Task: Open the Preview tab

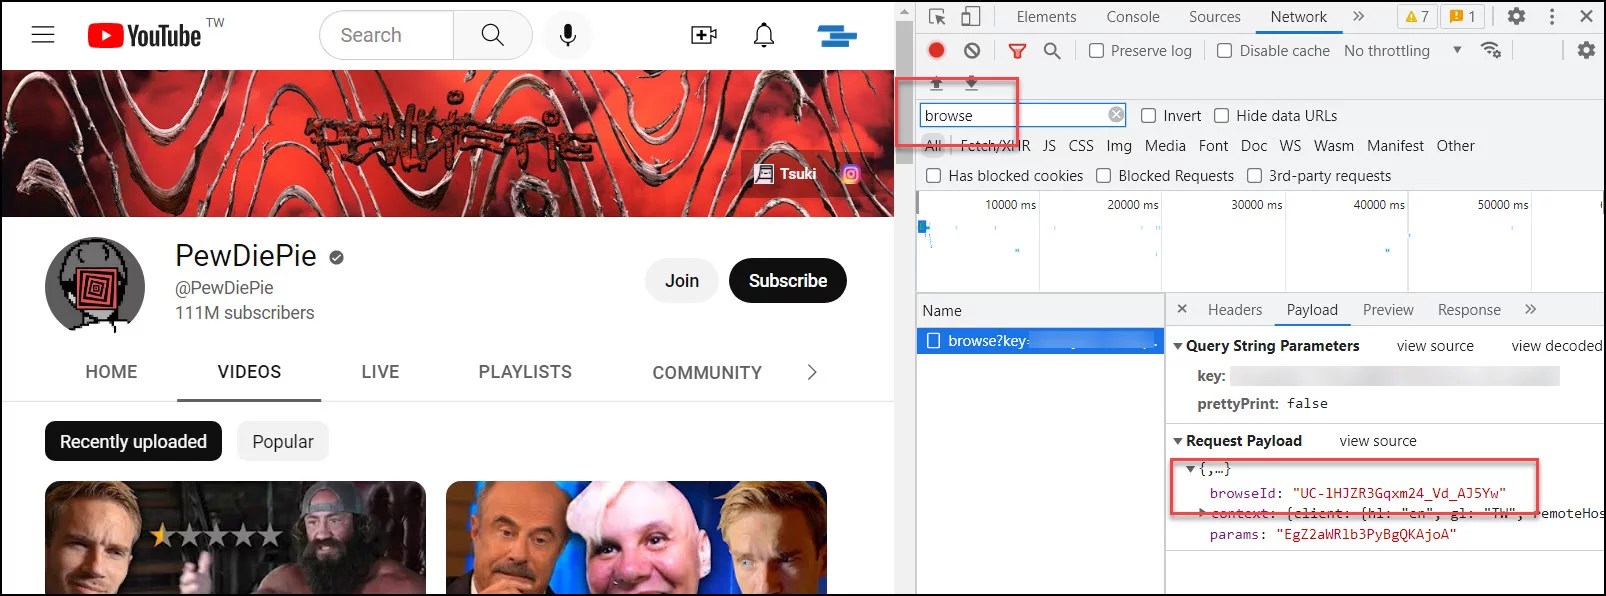Action: tap(1388, 310)
